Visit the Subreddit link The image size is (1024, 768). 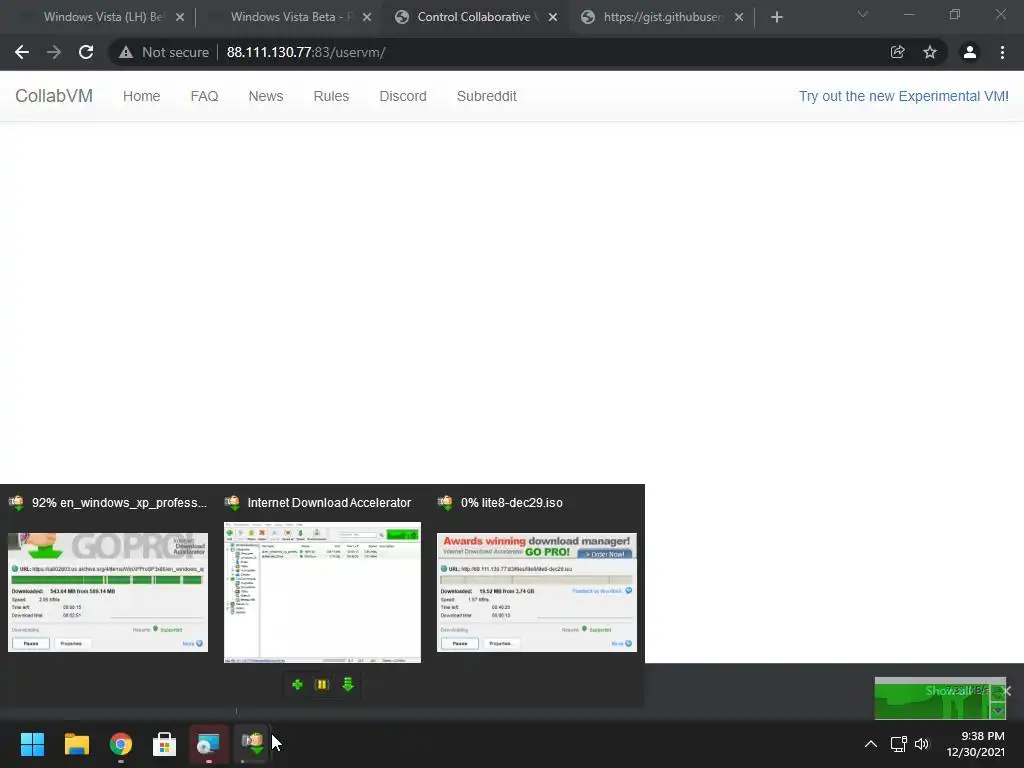coord(487,96)
